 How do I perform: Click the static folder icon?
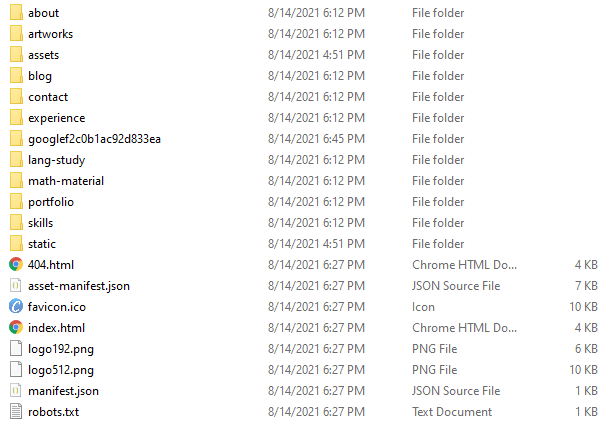16,244
